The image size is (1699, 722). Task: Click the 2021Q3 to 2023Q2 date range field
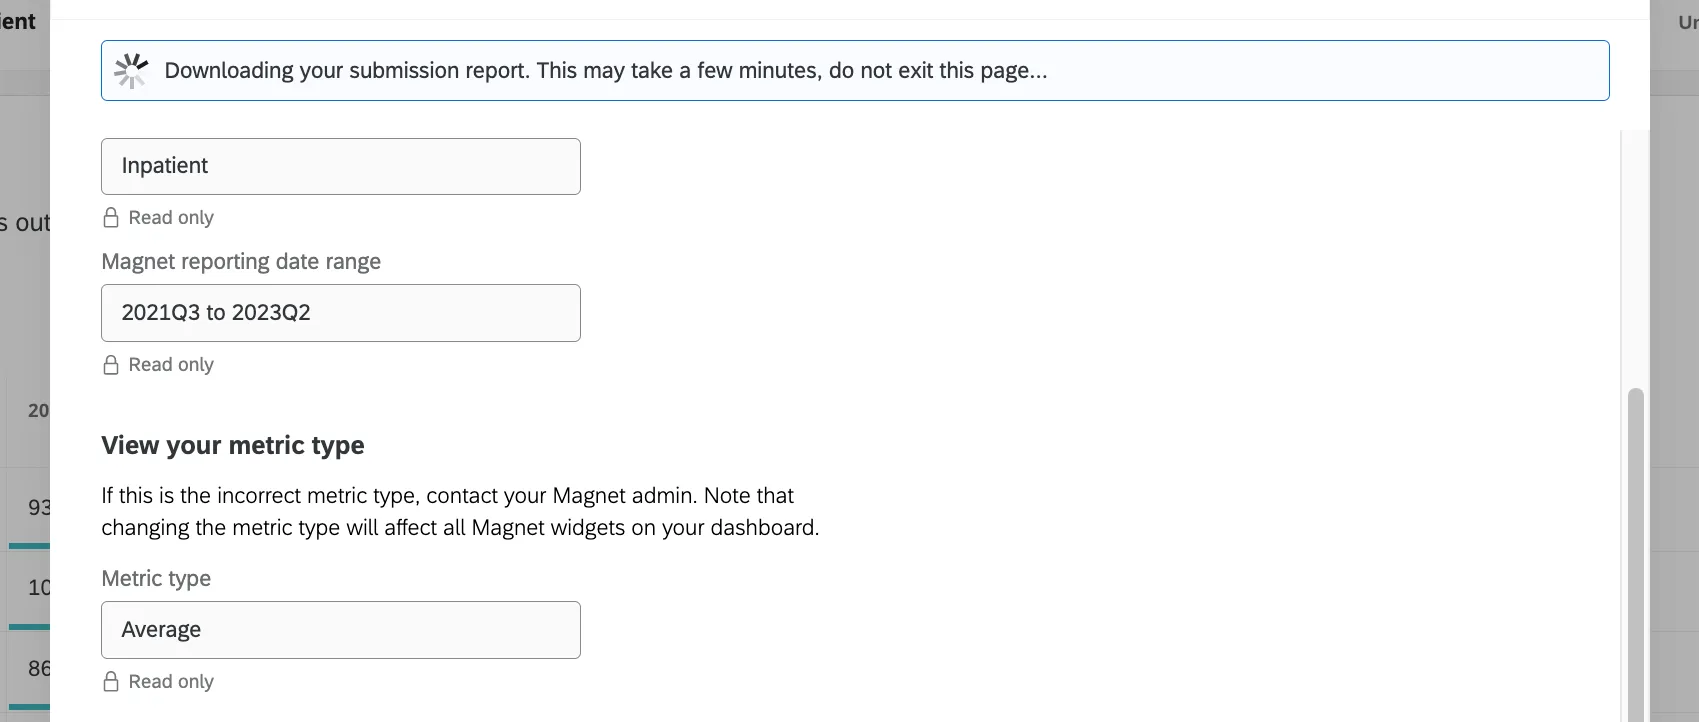click(340, 313)
